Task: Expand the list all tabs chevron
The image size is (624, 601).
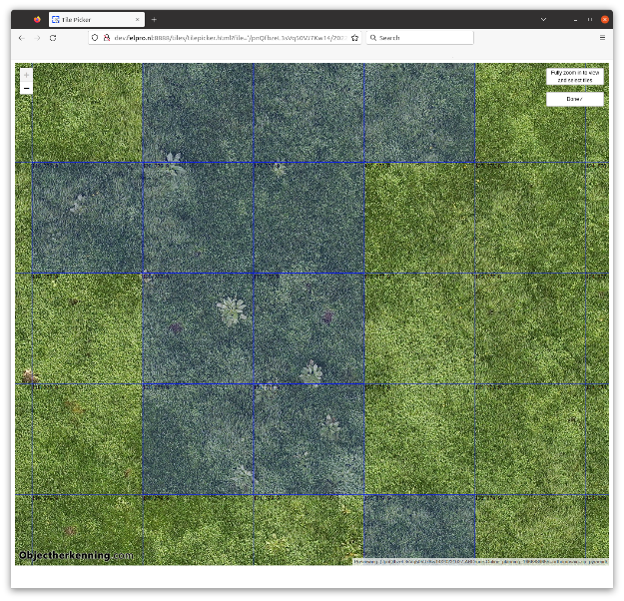Action: pyautogui.click(x=543, y=19)
